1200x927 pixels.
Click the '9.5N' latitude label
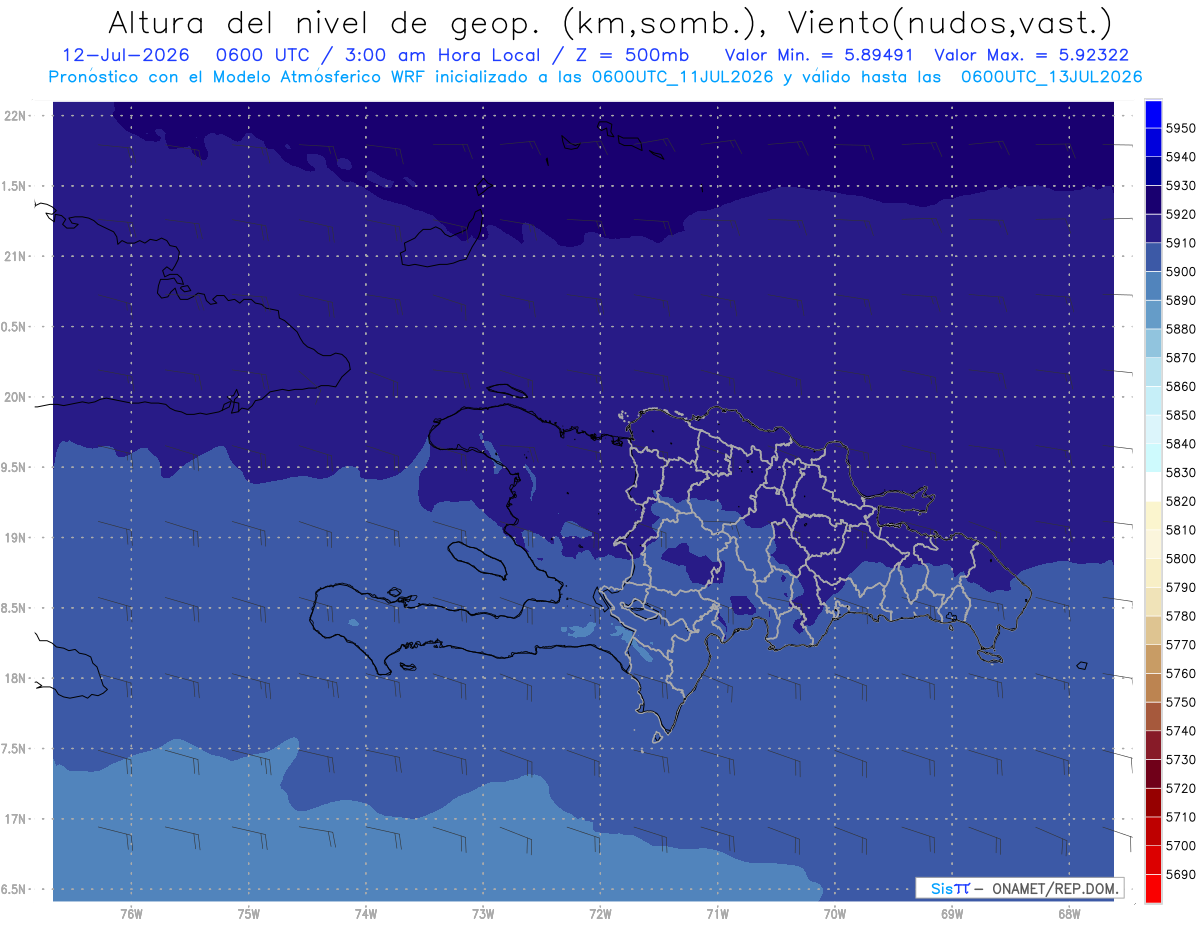tap(15, 468)
